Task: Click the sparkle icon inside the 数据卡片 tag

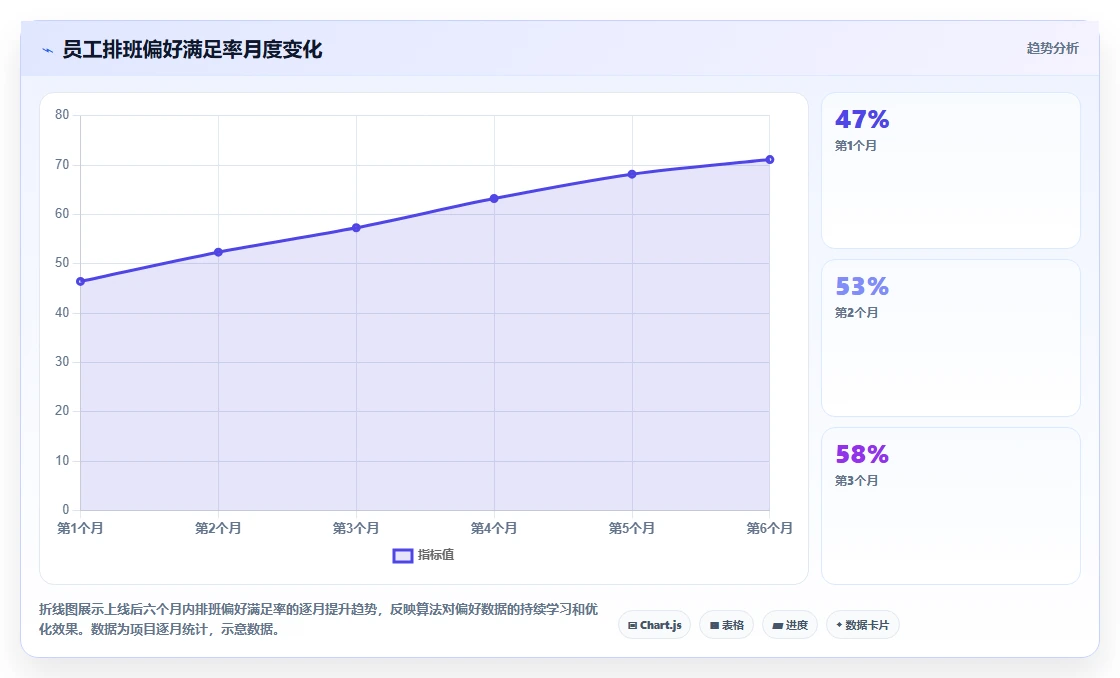Action: (x=839, y=625)
